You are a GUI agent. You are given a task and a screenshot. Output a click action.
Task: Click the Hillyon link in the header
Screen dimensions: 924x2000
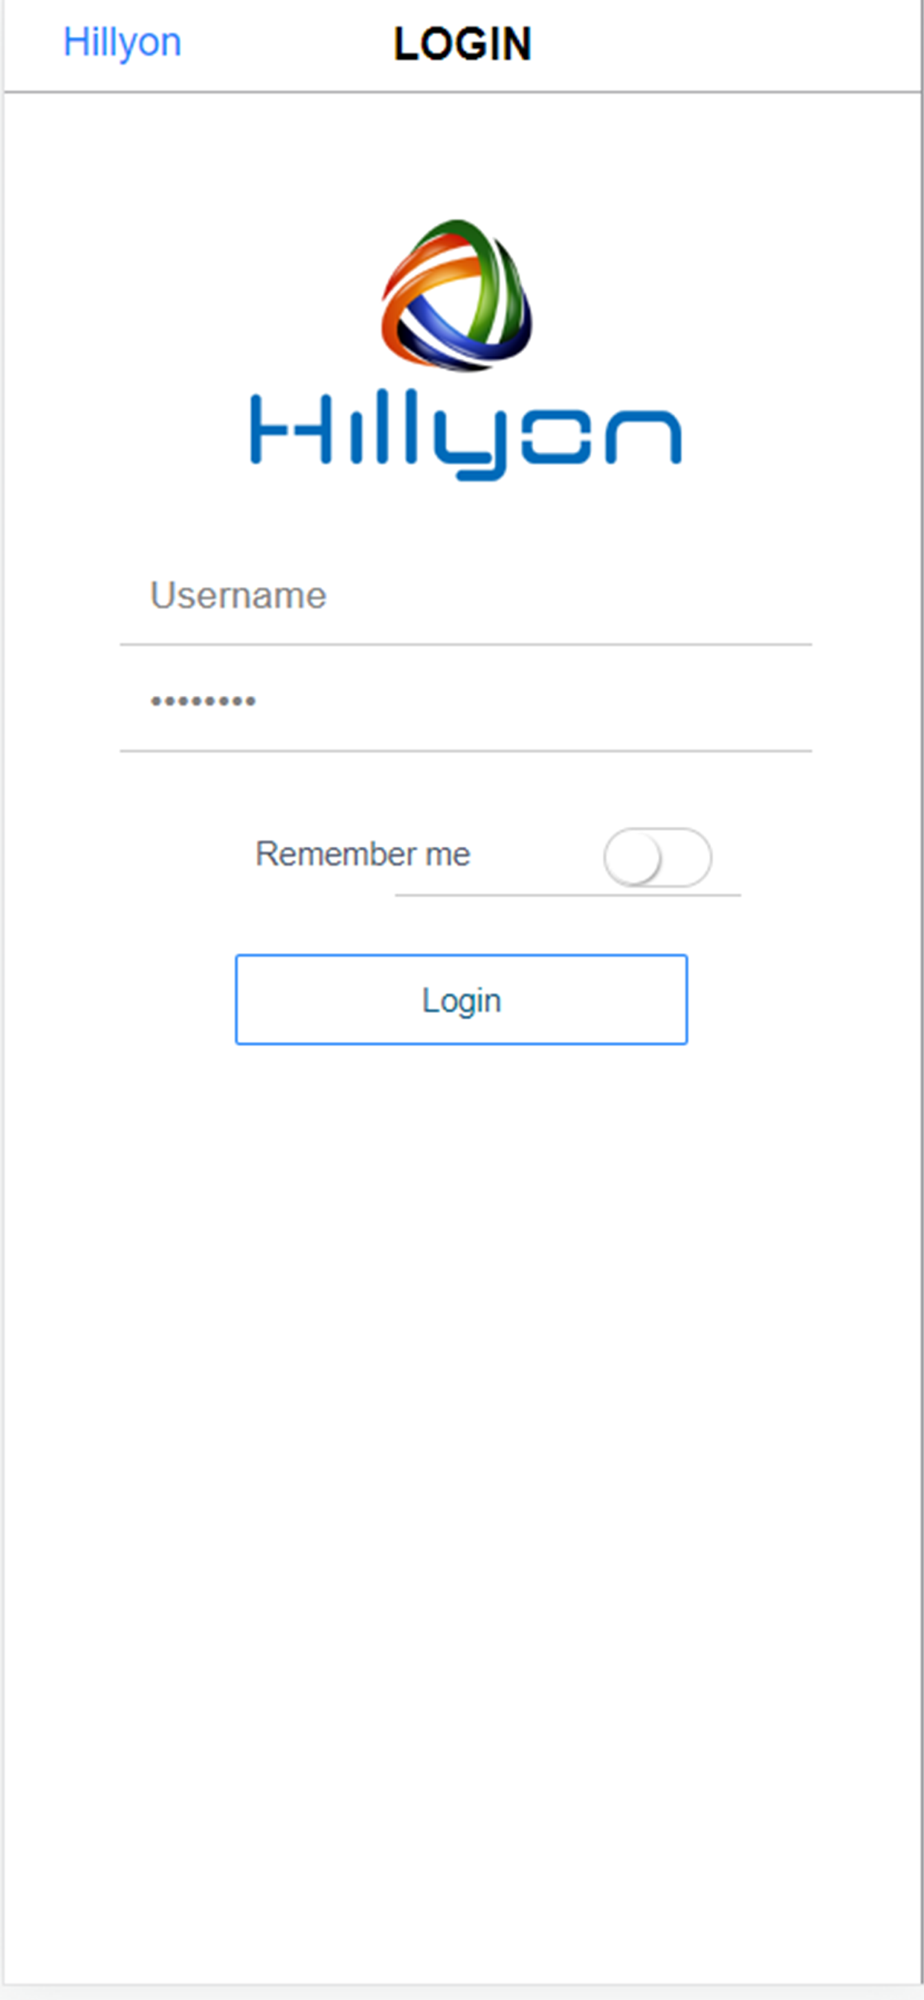(x=122, y=43)
